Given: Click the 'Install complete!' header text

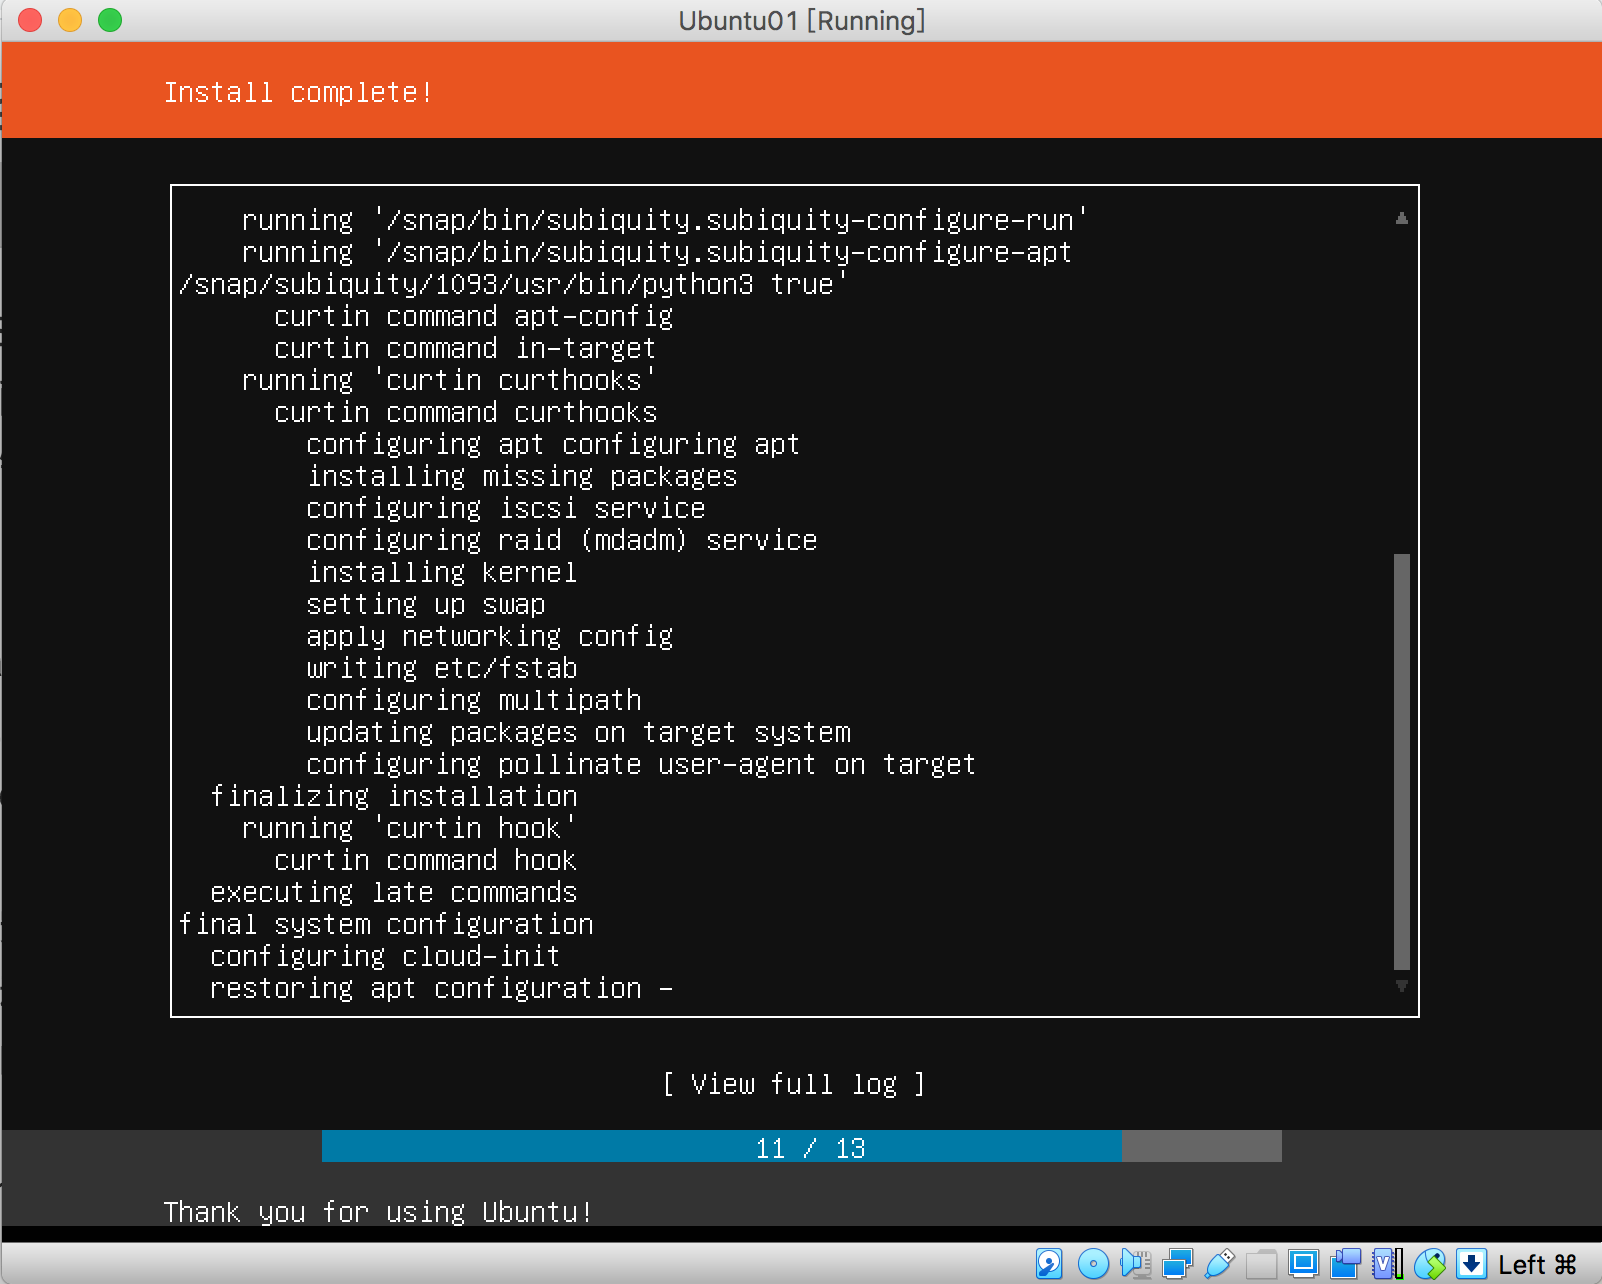Looking at the screenshot, I should point(298,92).
